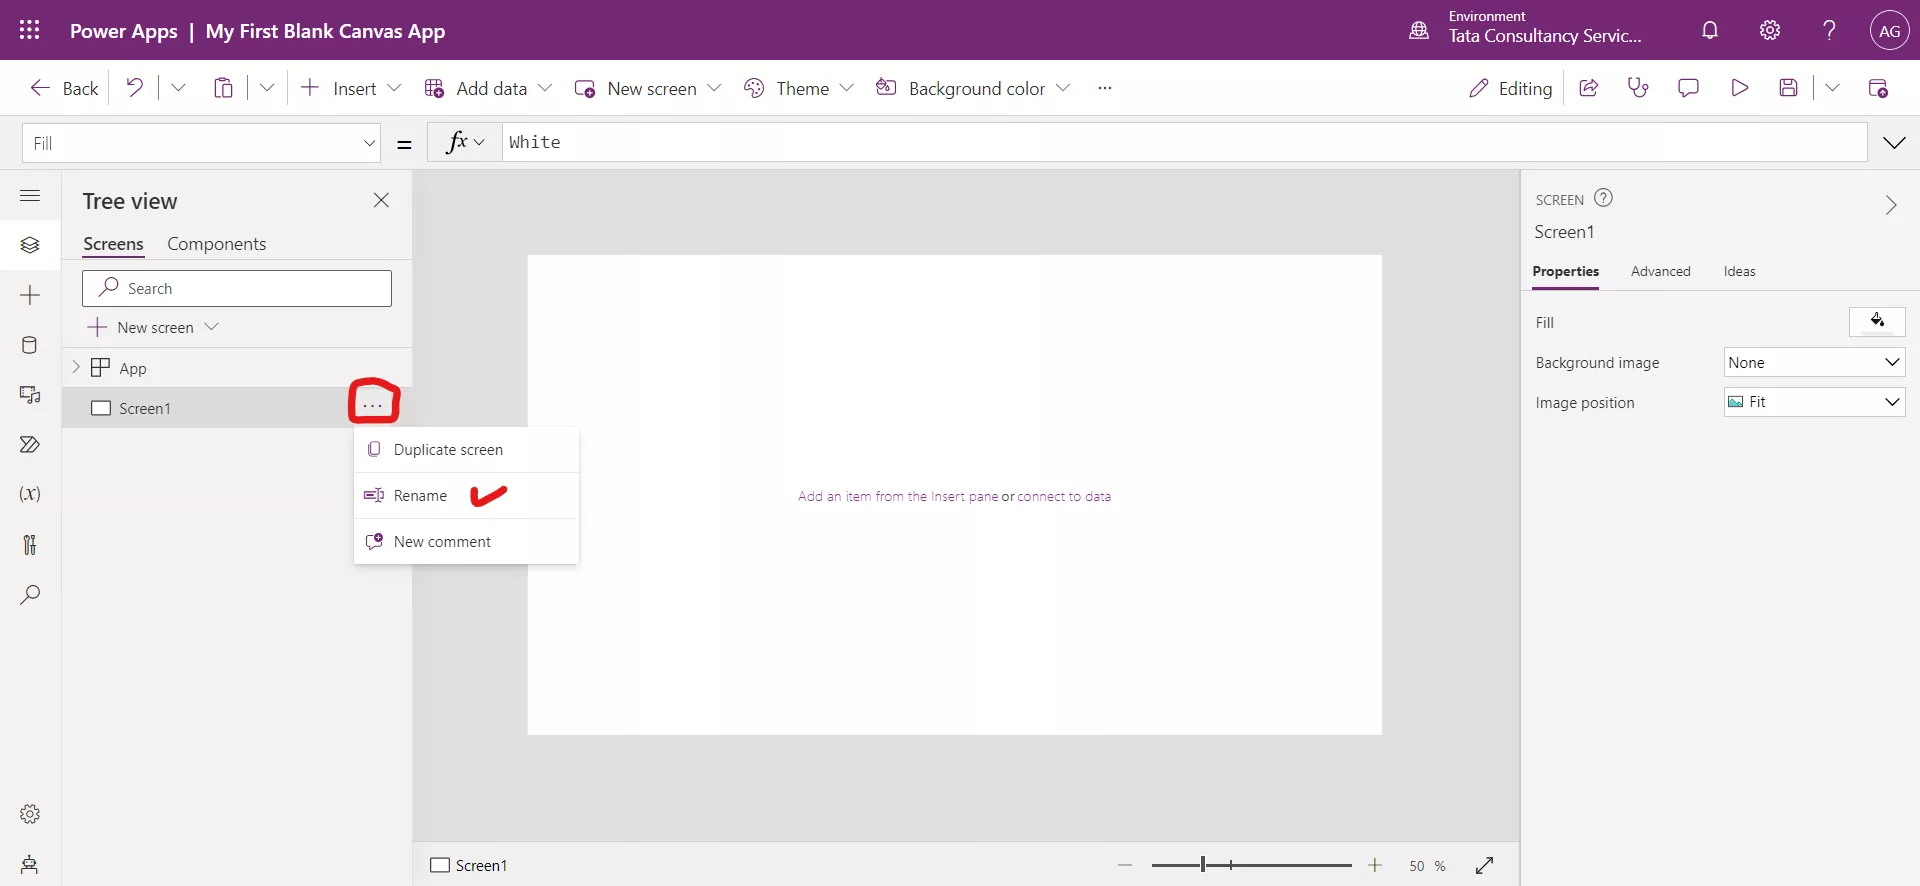The image size is (1920, 886).
Task: Choose Duplicate screen from context menu
Action: [x=466, y=450]
